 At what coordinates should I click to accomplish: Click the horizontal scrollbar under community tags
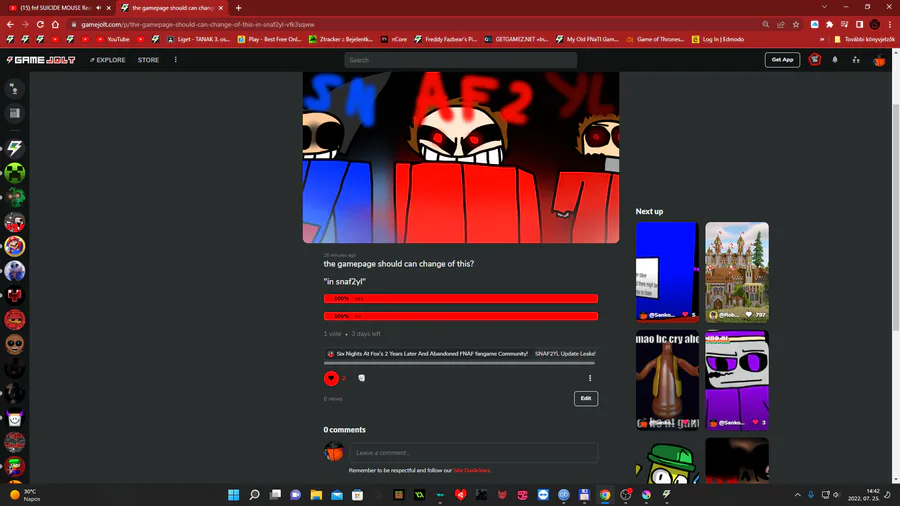click(459, 363)
